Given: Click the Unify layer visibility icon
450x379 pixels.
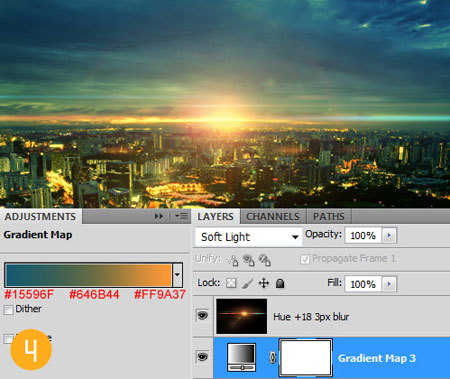Looking at the screenshot, I should pyautogui.click(x=248, y=260).
